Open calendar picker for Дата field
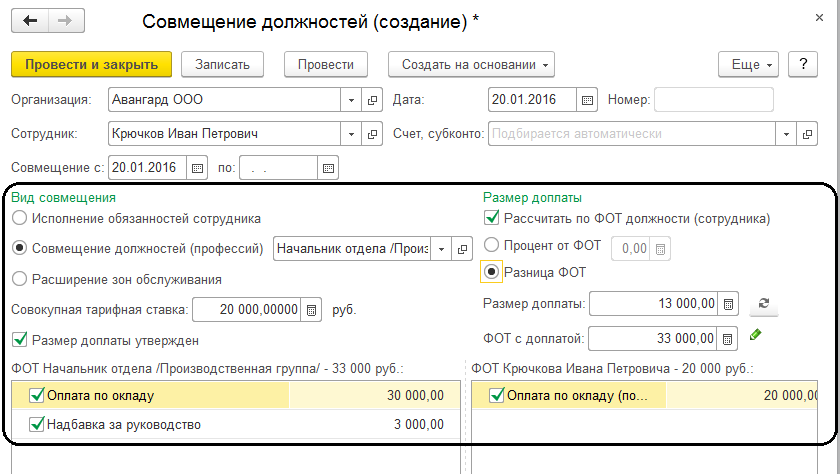 [x=588, y=100]
